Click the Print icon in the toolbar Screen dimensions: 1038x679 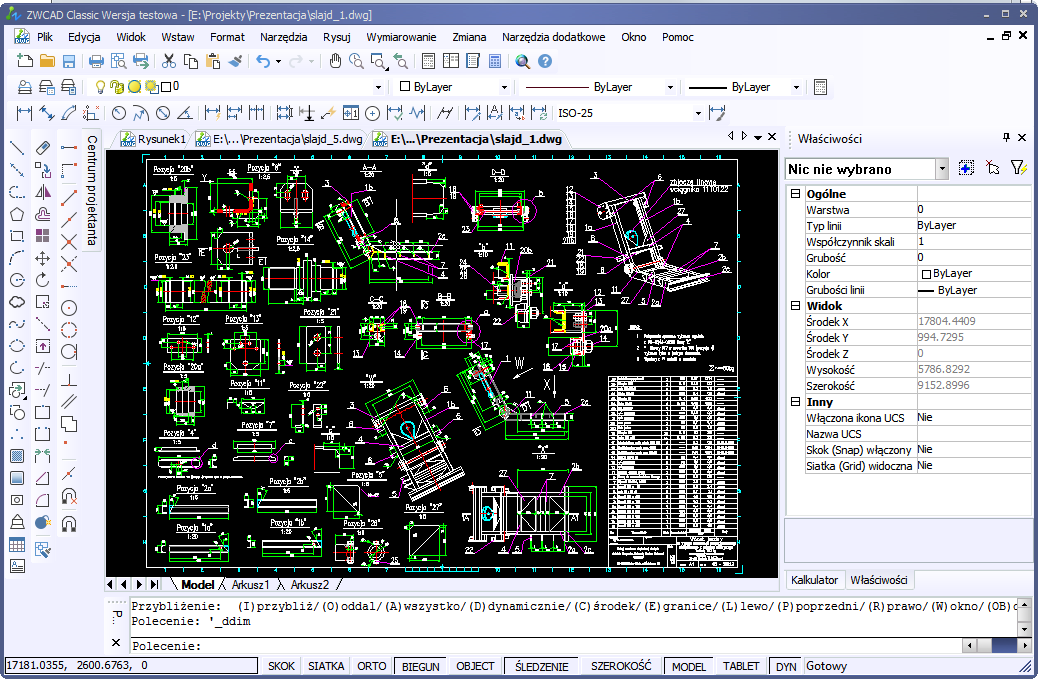tap(96, 61)
